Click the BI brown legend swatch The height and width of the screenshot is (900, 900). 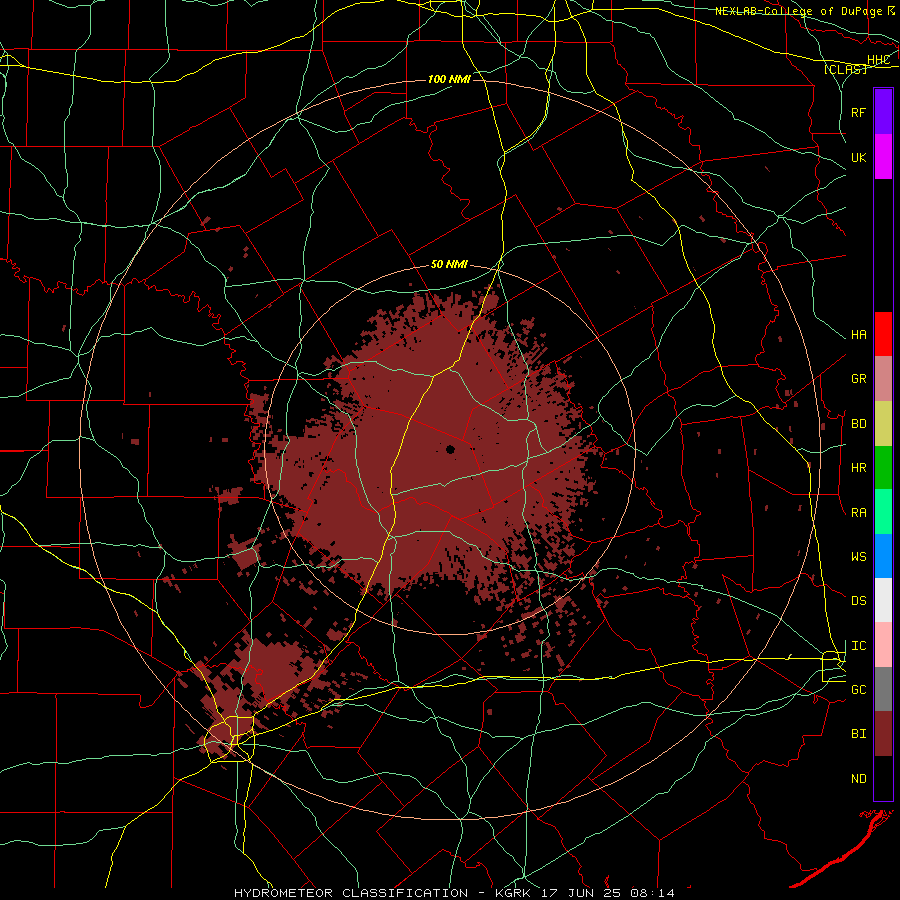pyautogui.click(x=883, y=734)
